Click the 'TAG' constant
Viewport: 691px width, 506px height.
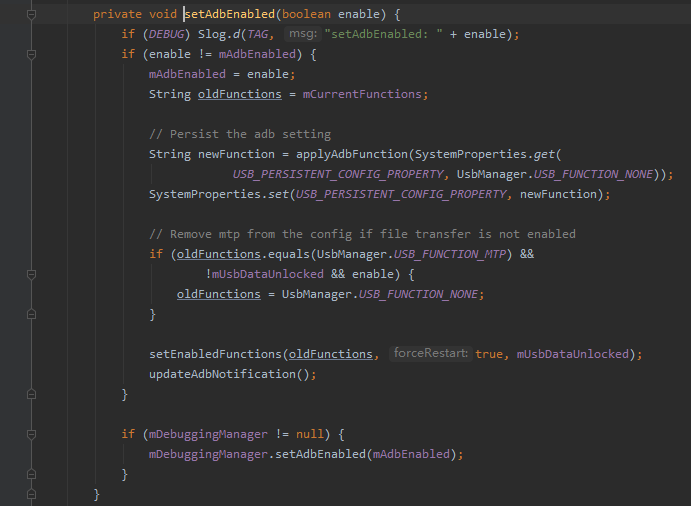click(257, 34)
